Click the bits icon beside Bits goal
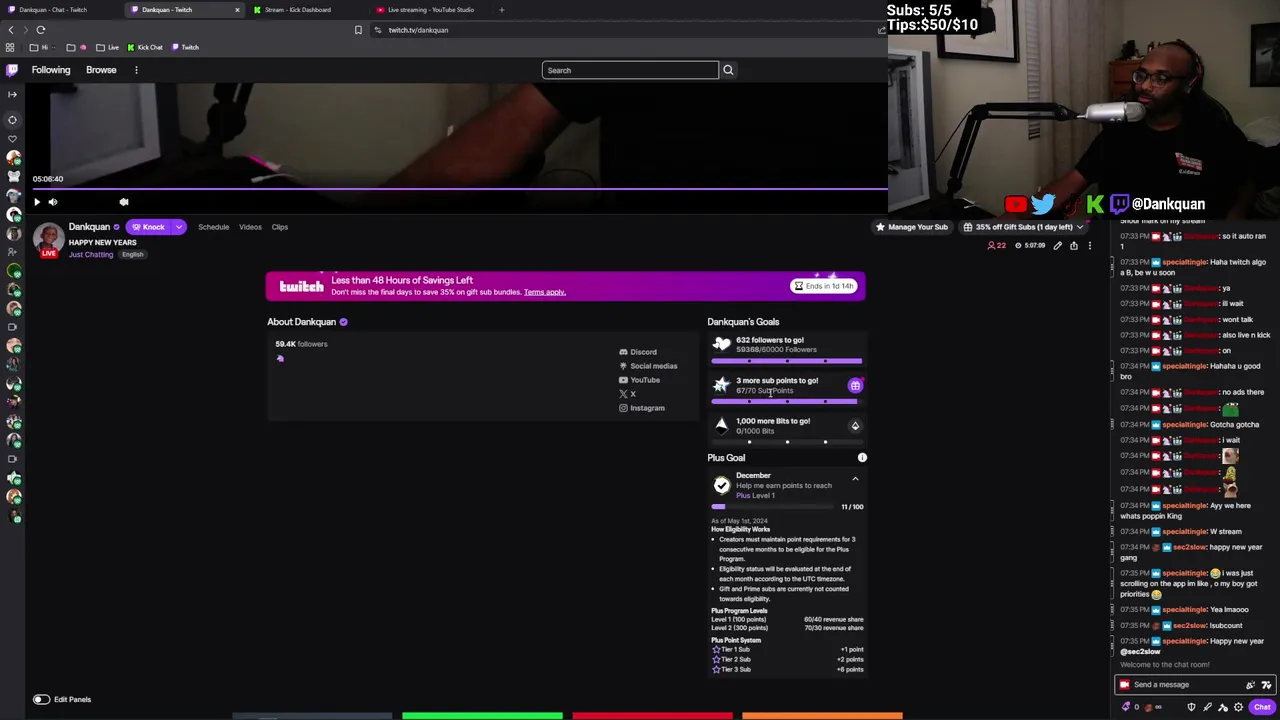 [x=855, y=426]
